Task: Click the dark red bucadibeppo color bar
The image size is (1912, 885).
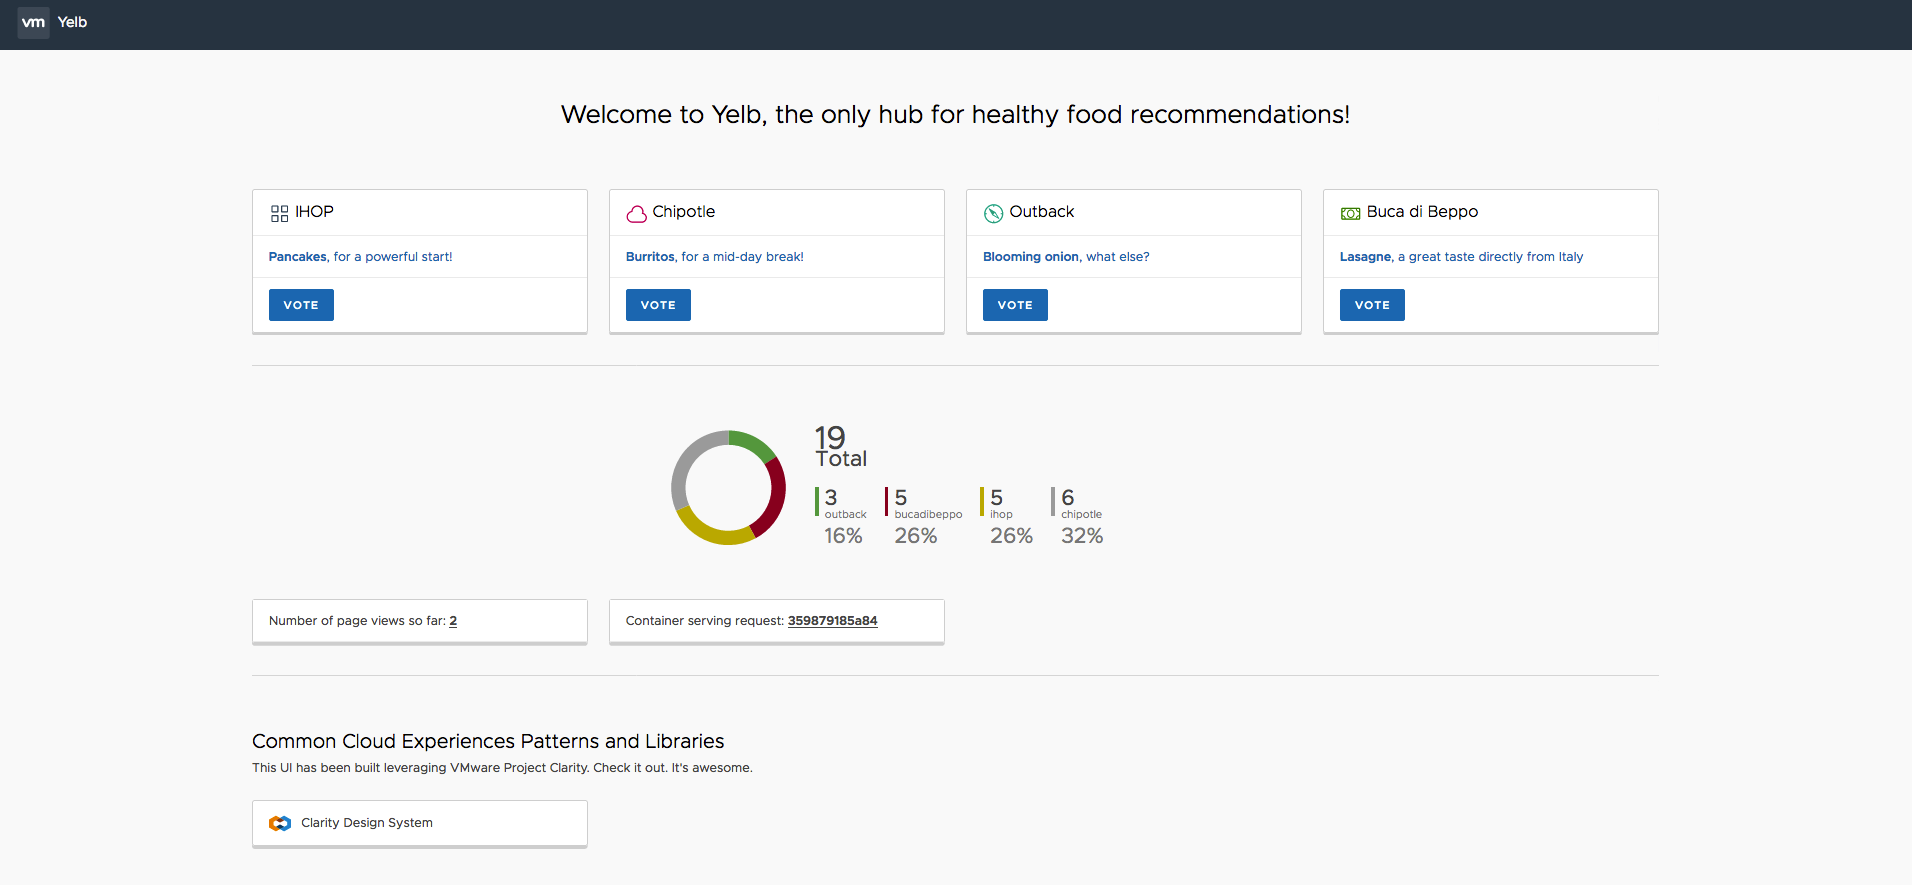Action: click(887, 501)
